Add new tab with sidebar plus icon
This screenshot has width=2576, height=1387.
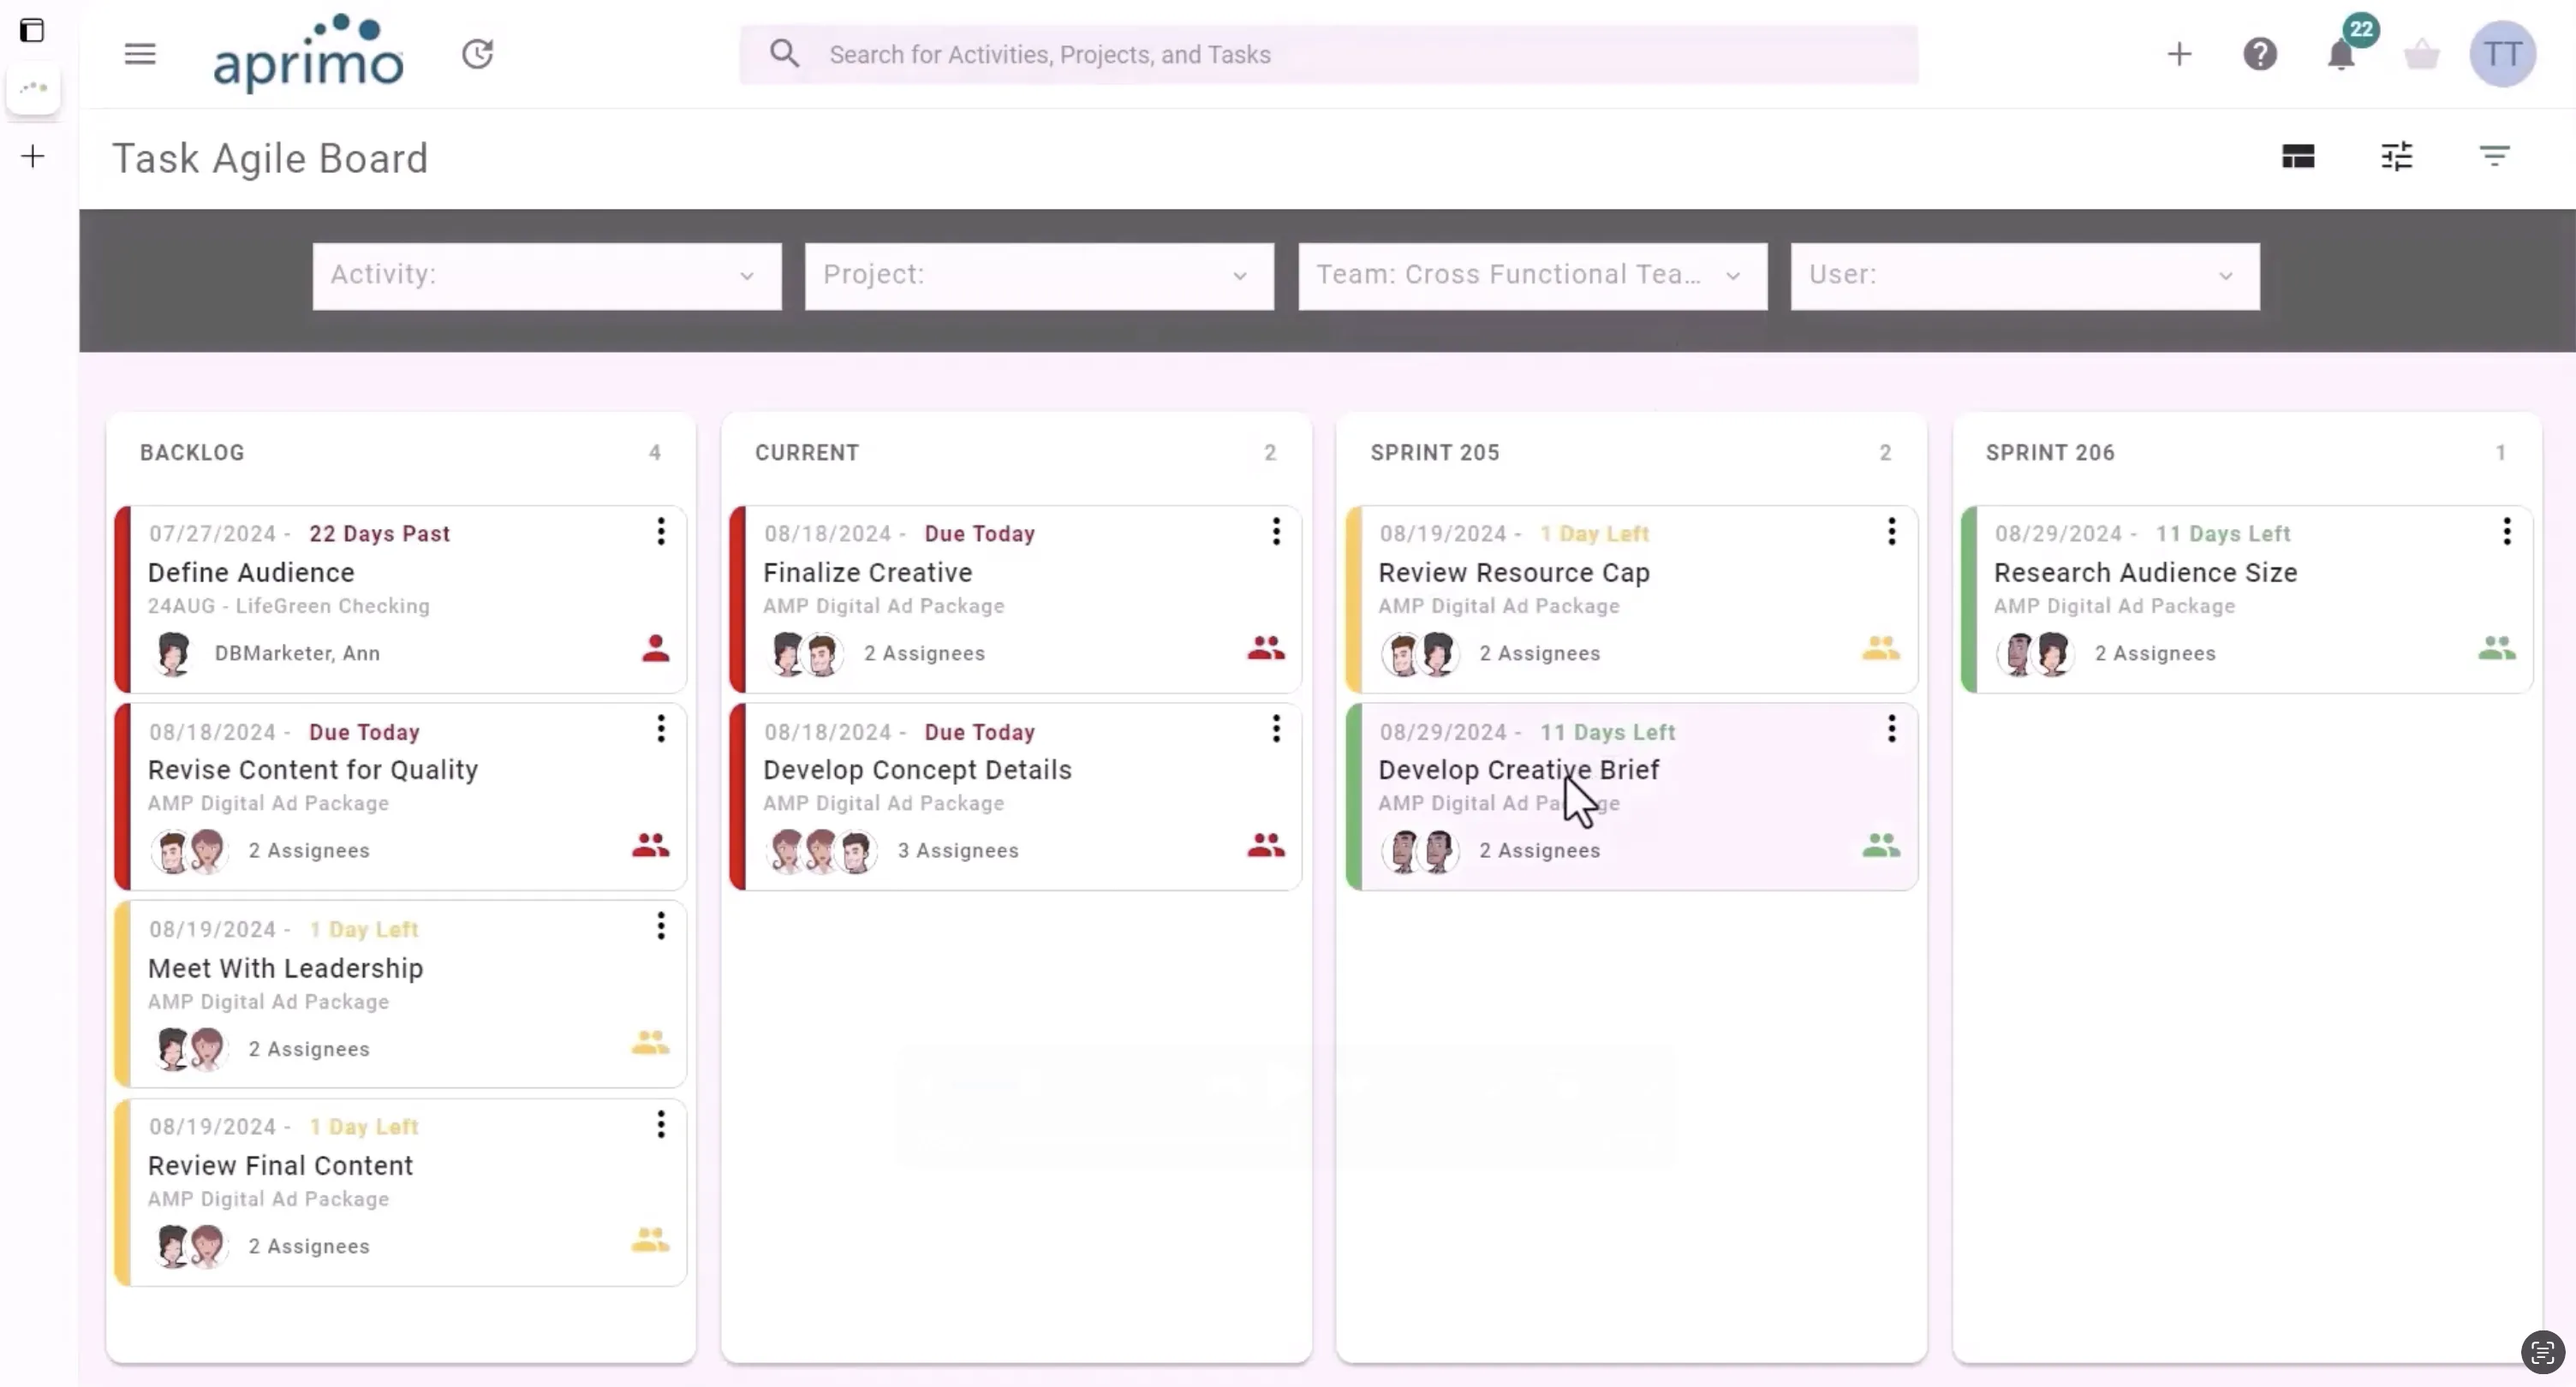tap(33, 156)
